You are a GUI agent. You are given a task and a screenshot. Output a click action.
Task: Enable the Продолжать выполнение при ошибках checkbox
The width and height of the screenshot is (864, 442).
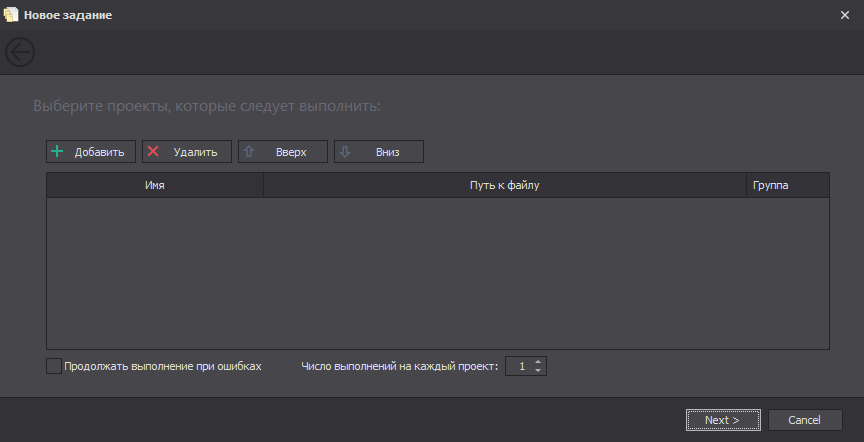click(x=54, y=366)
